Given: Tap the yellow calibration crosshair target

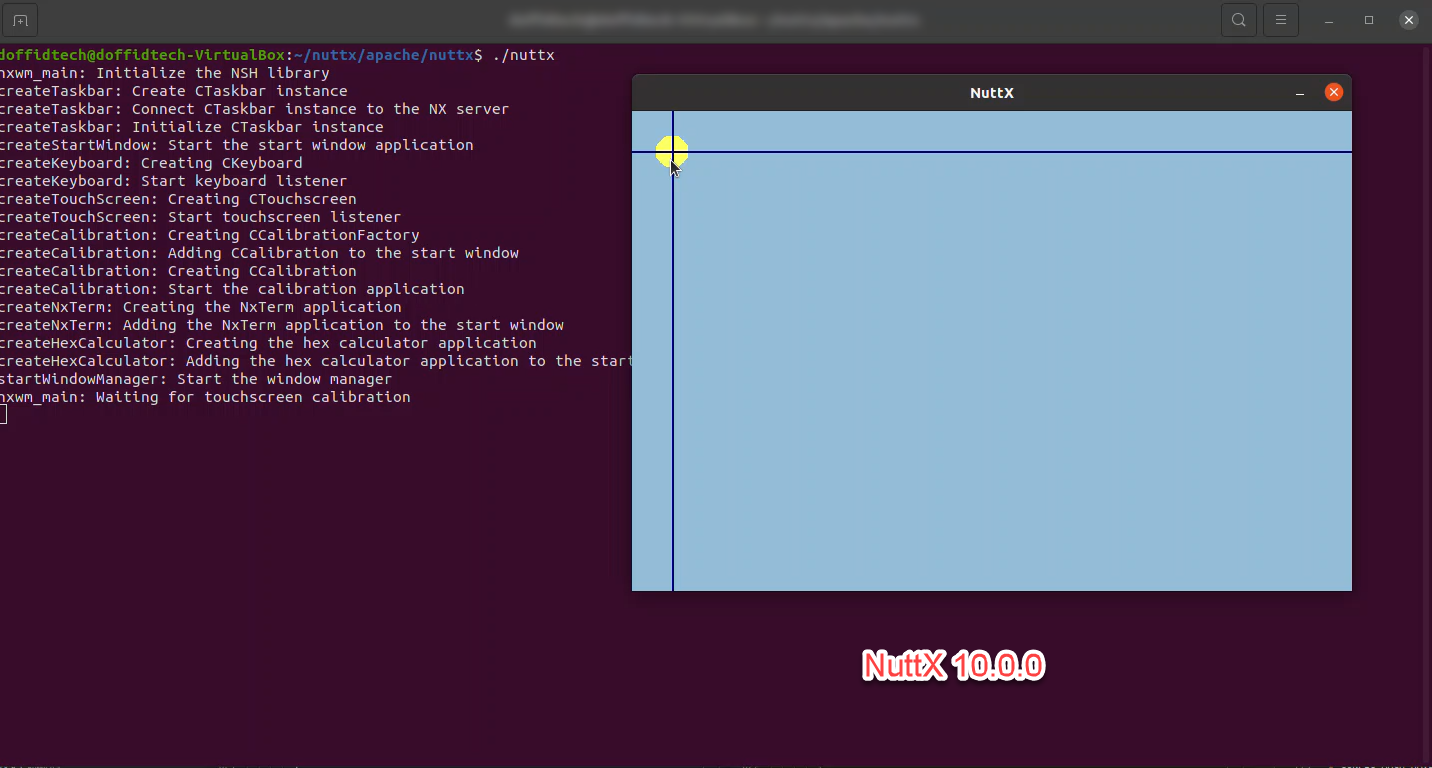Looking at the screenshot, I should (672, 152).
